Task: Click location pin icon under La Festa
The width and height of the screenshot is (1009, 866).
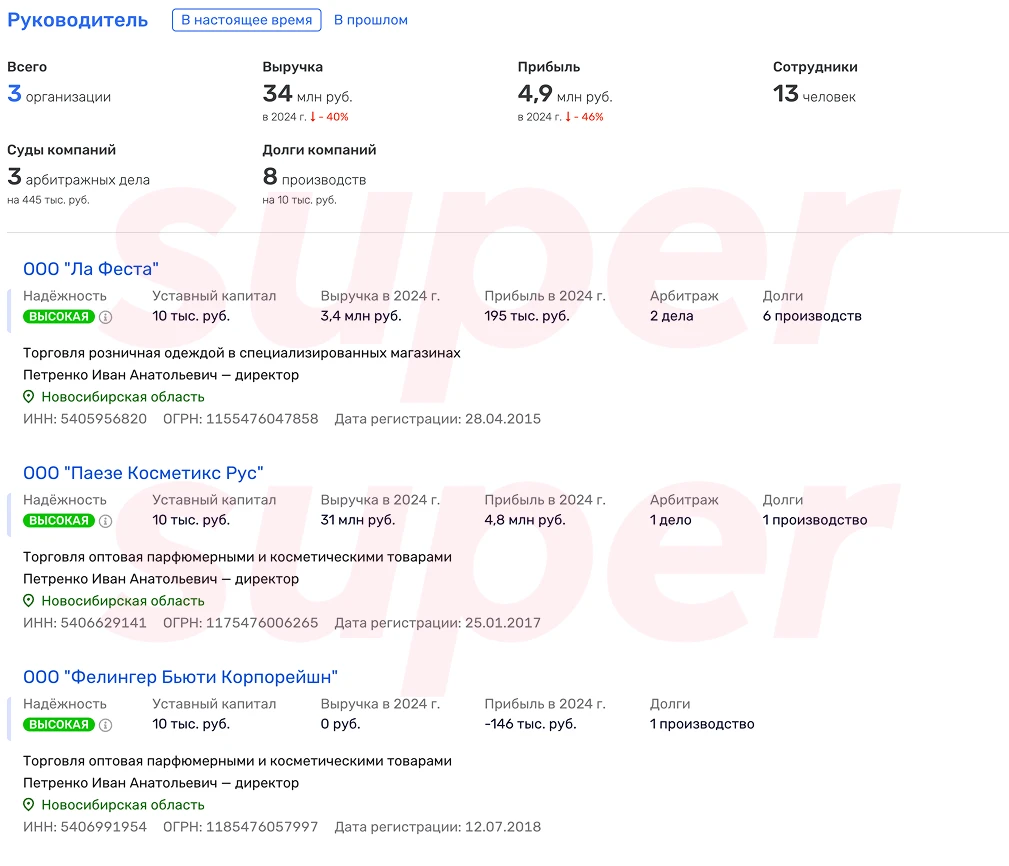Action: [29, 397]
